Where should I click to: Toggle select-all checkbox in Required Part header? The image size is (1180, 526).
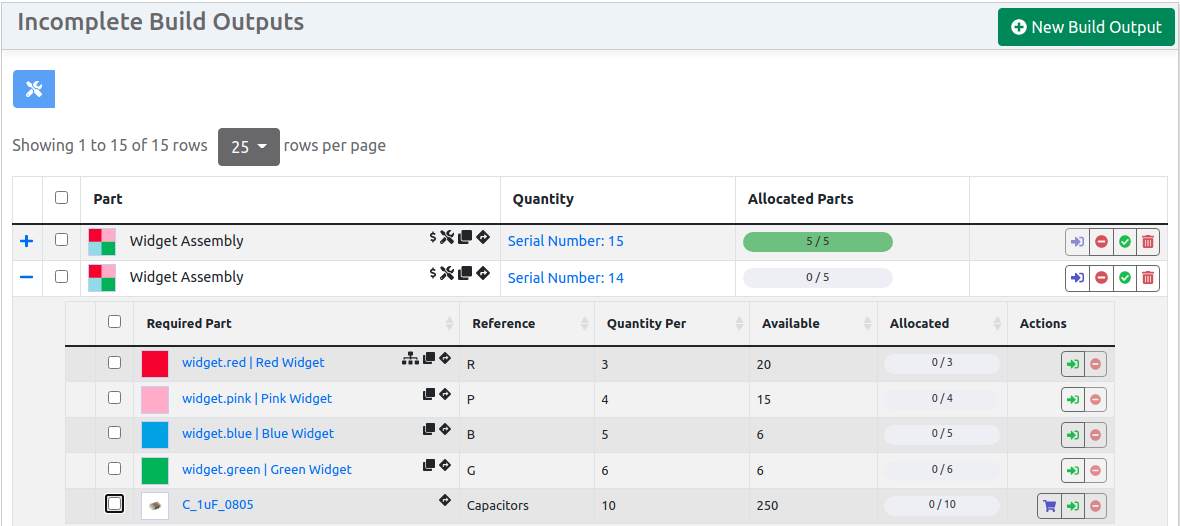click(115, 322)
